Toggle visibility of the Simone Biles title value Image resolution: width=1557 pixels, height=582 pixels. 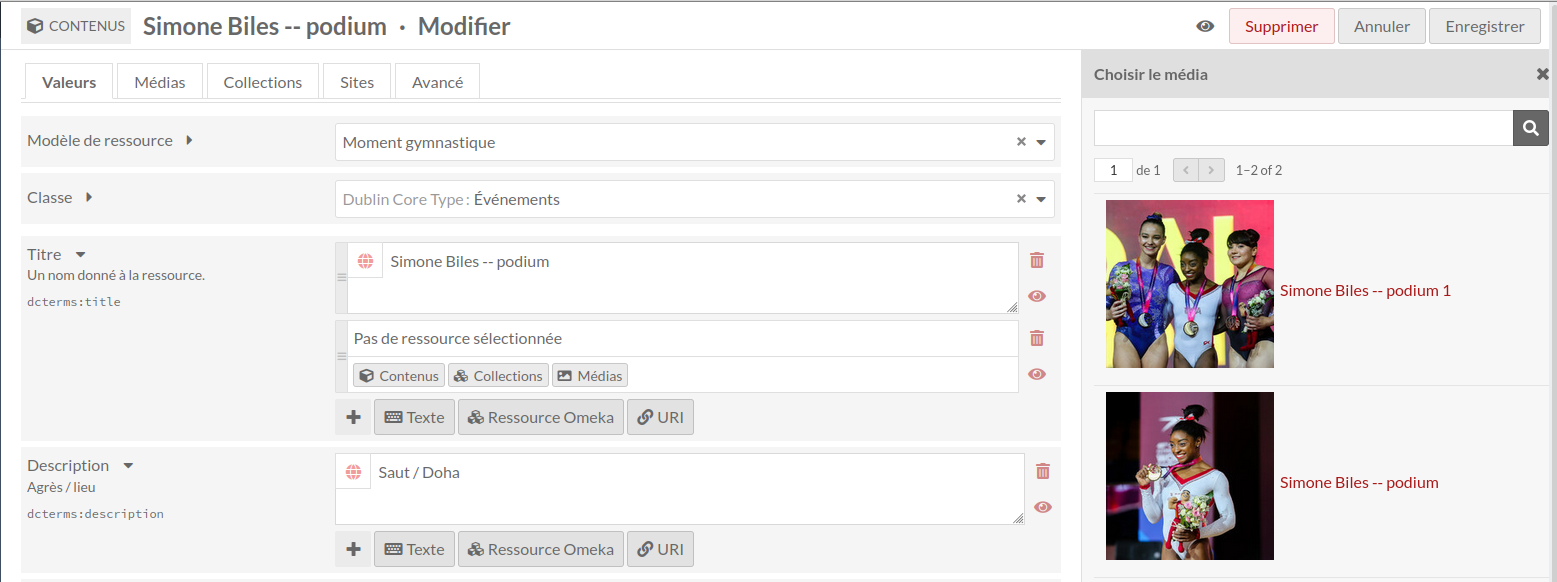[x=1037, y=296]
